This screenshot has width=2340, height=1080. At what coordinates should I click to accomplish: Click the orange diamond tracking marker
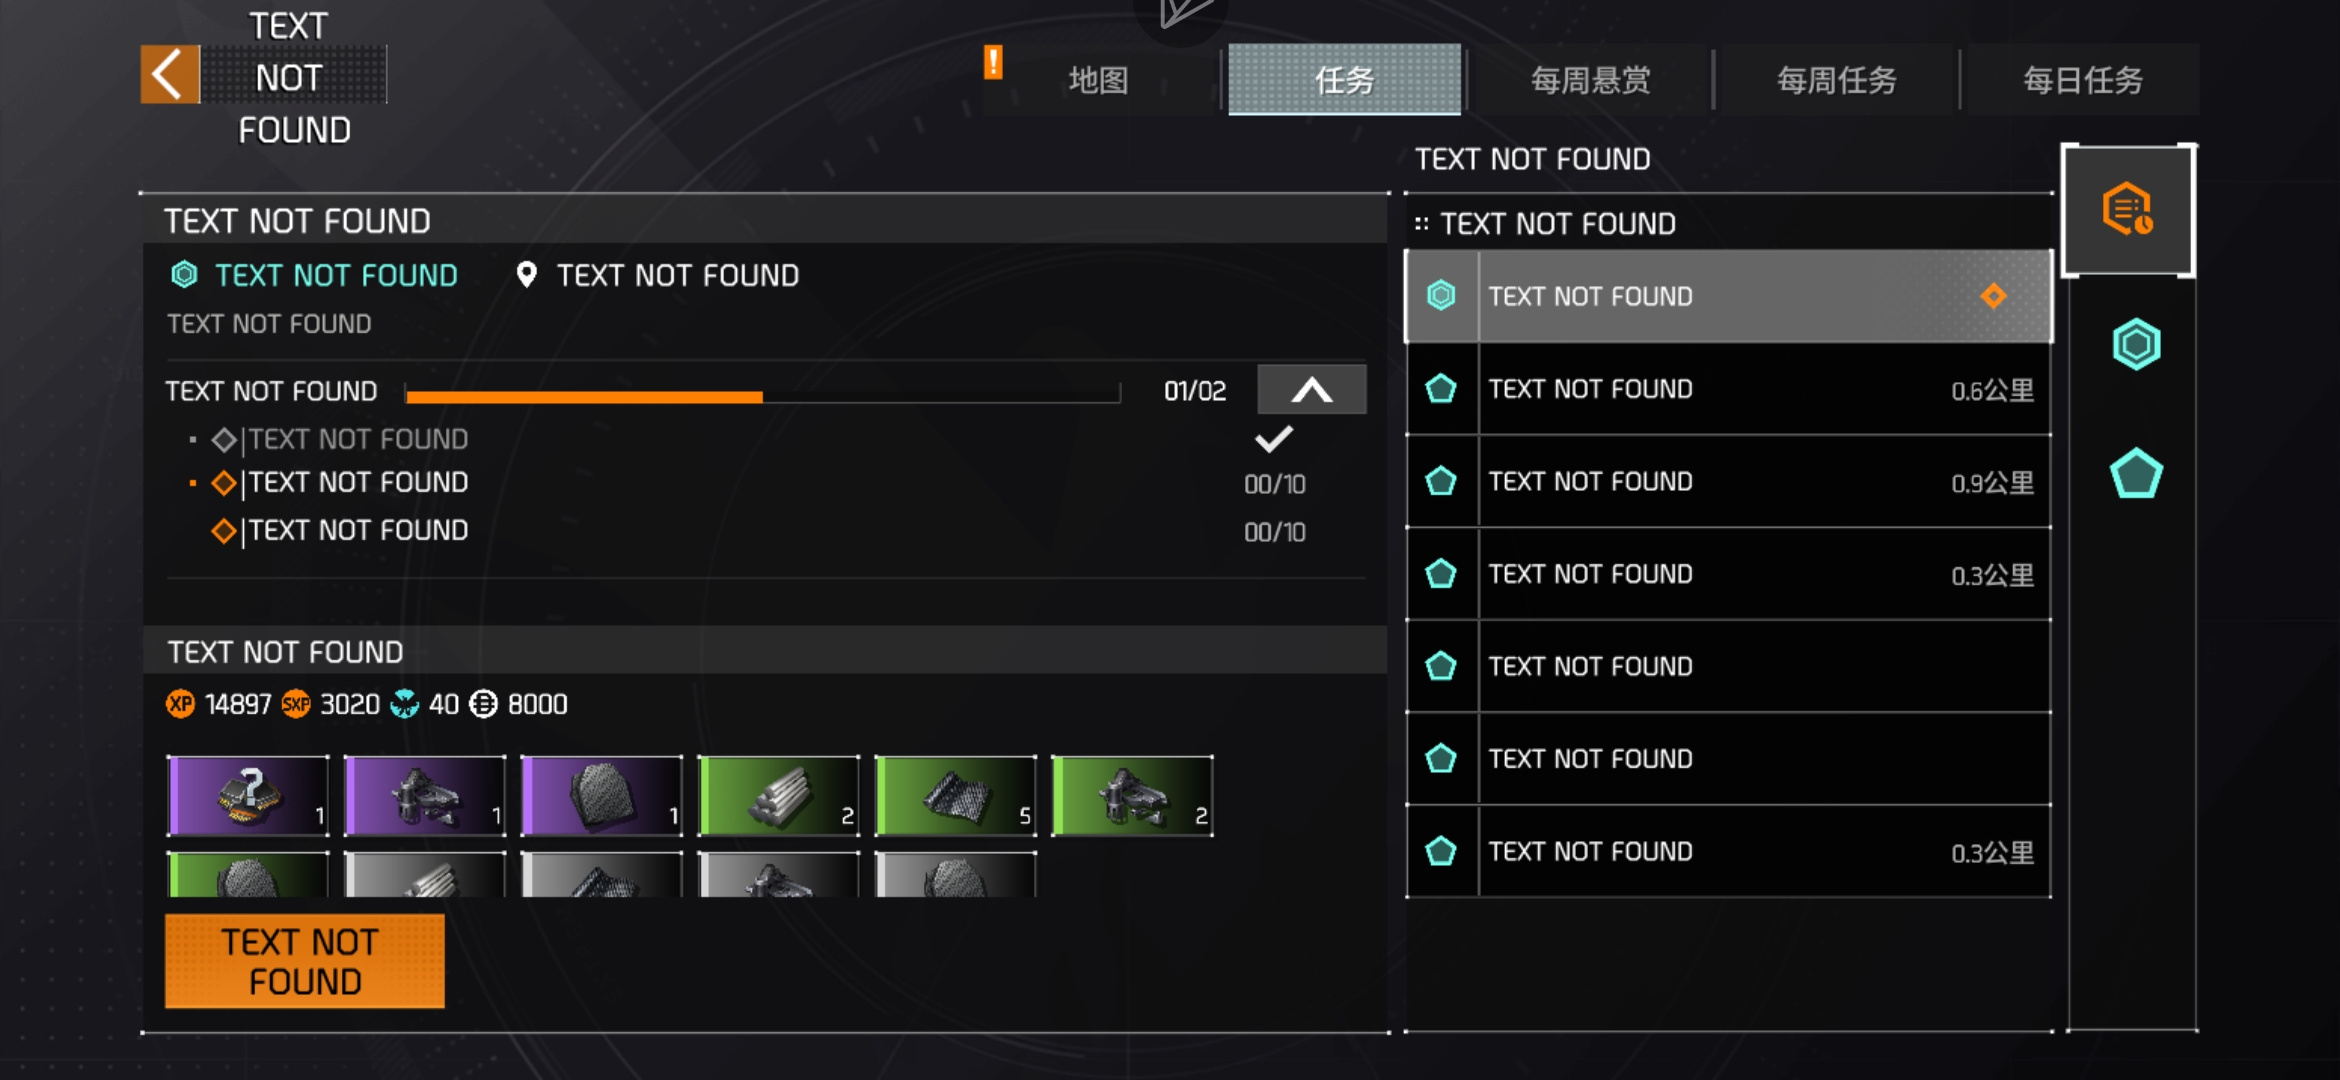(x=1993, y=296)
